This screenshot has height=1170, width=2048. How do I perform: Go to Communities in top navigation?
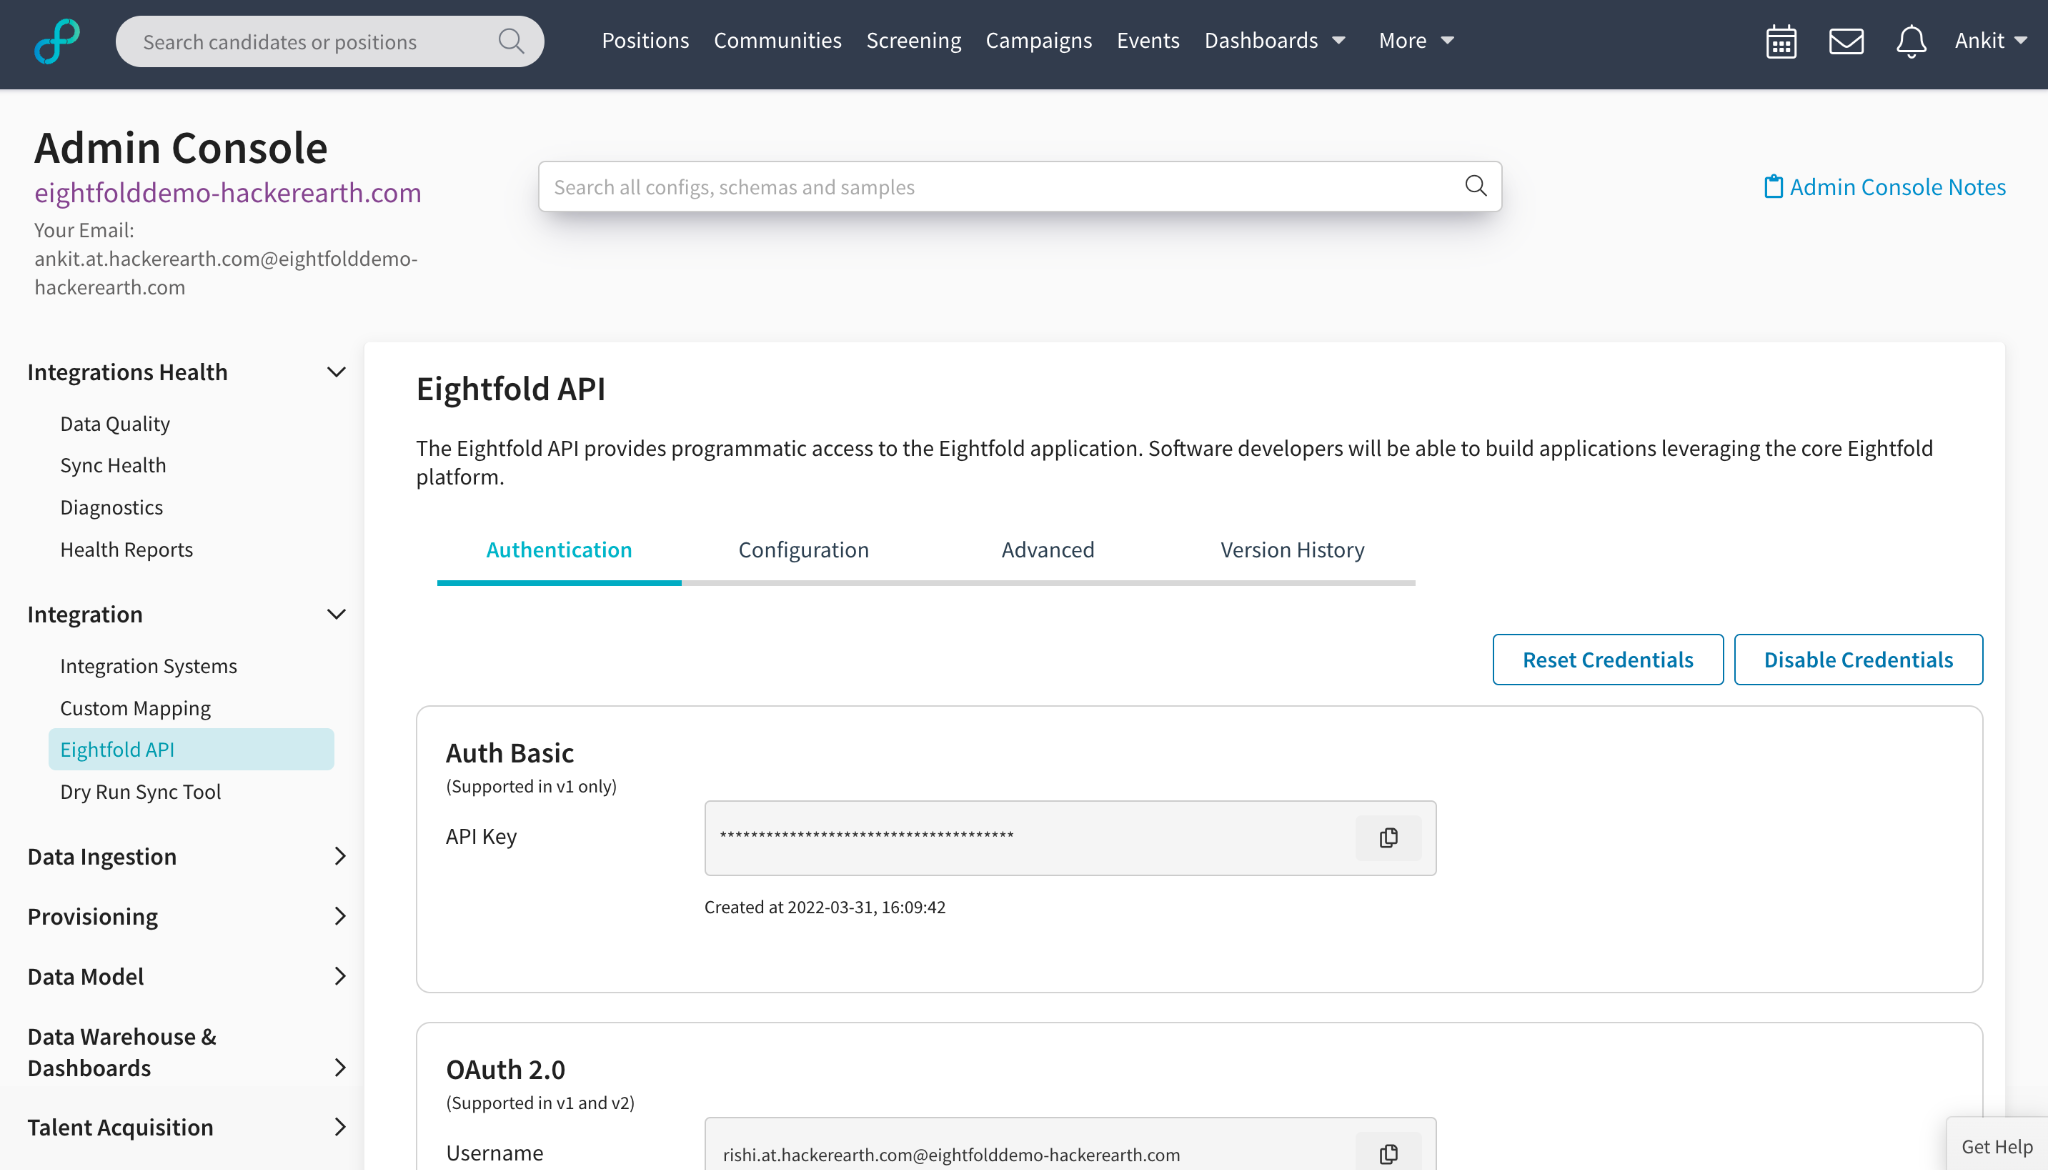(x=777, y=41)
